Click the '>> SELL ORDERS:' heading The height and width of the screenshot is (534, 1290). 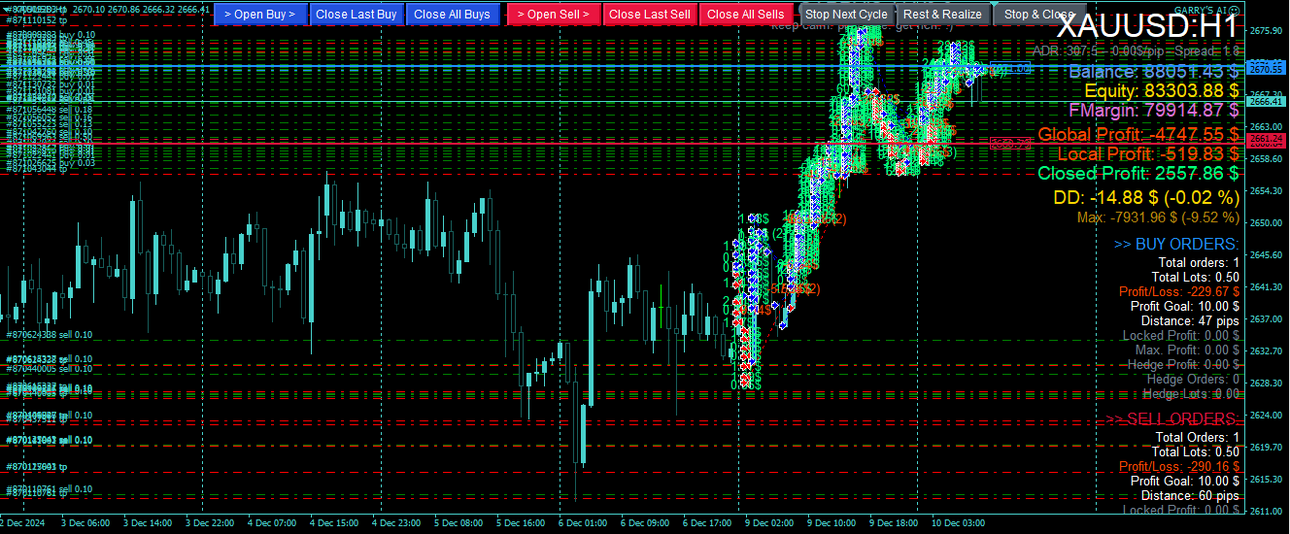(1172, 418)
